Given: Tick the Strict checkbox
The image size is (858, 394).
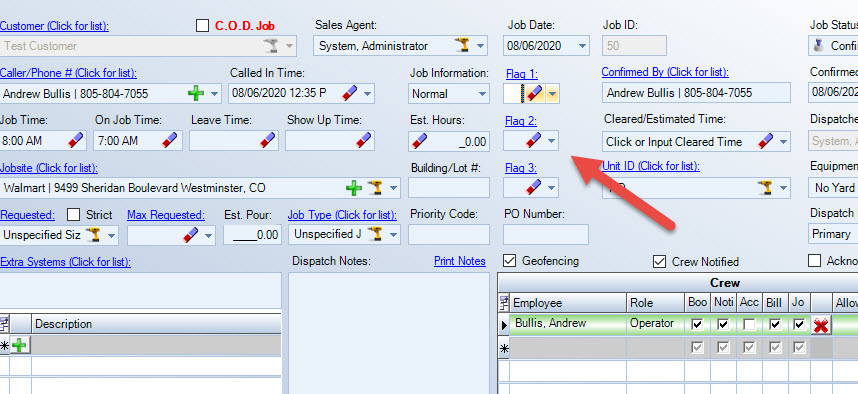Looking at the screenshot, I should (73, 215).
